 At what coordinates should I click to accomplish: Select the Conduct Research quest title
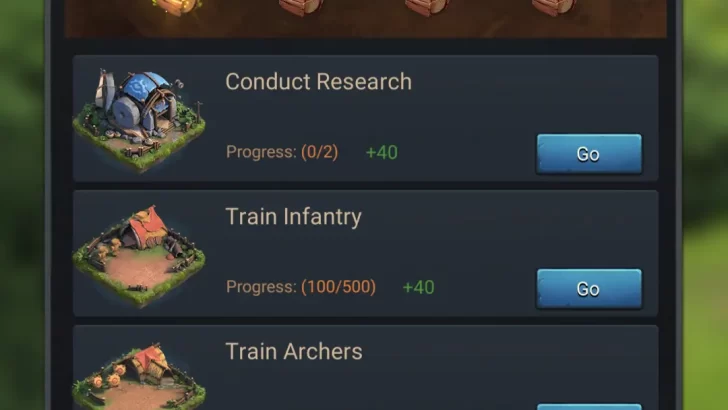[318, 82]
